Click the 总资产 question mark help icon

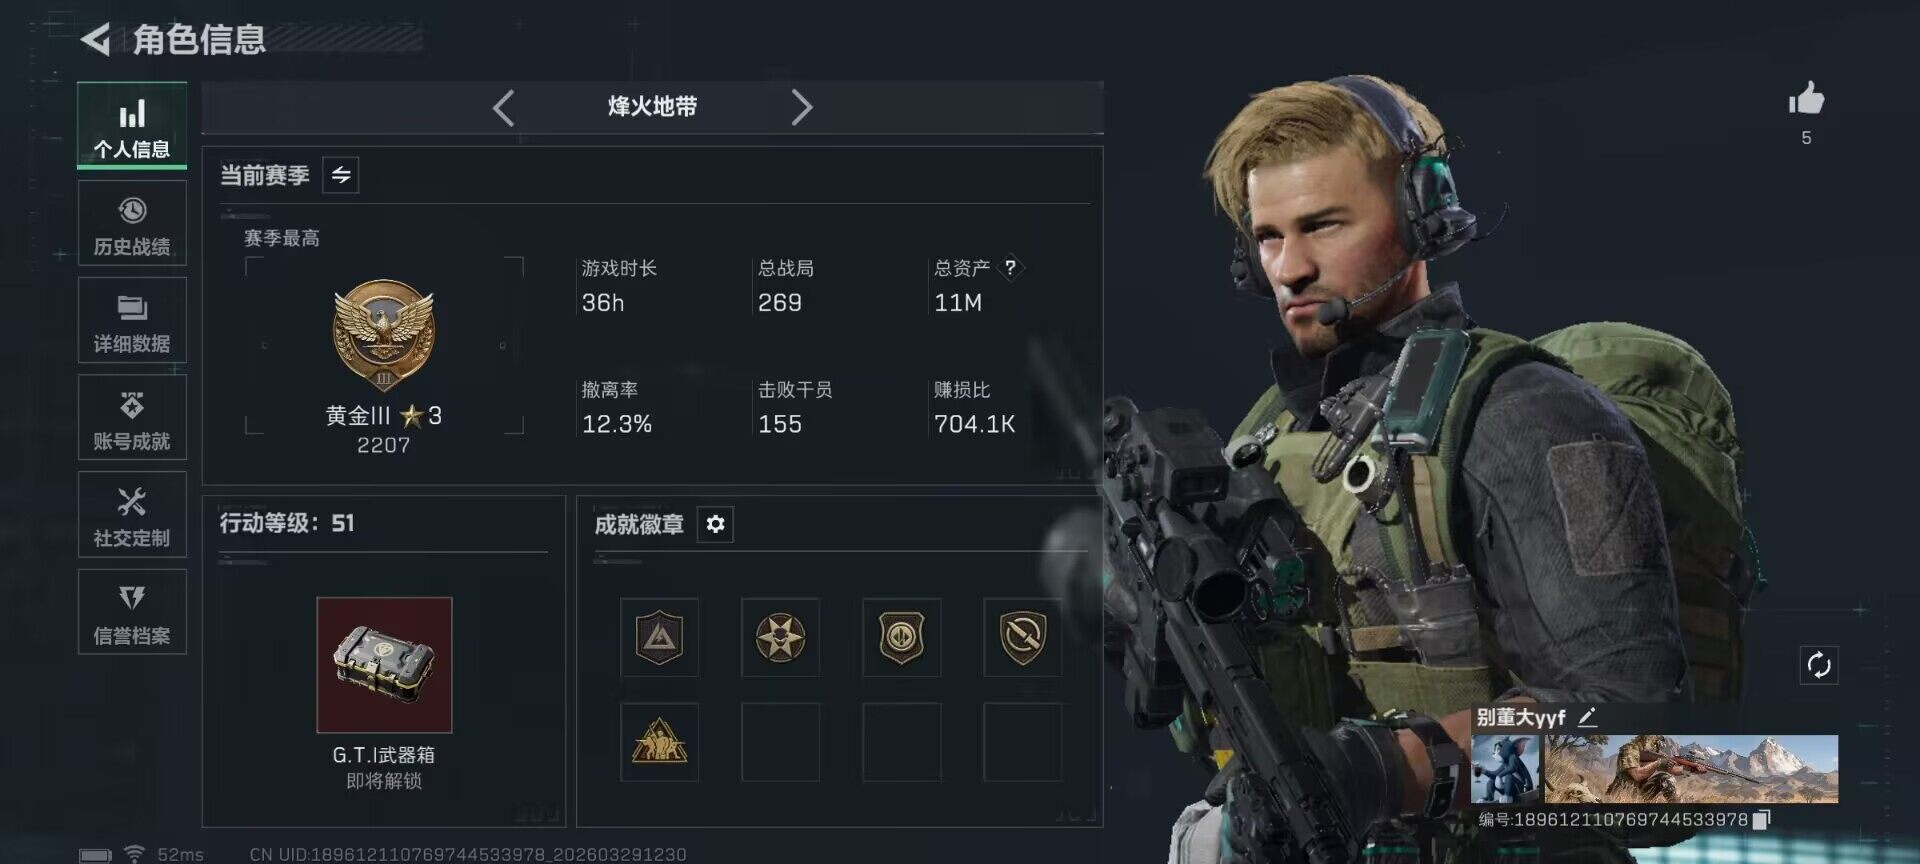click(1010, 267)
